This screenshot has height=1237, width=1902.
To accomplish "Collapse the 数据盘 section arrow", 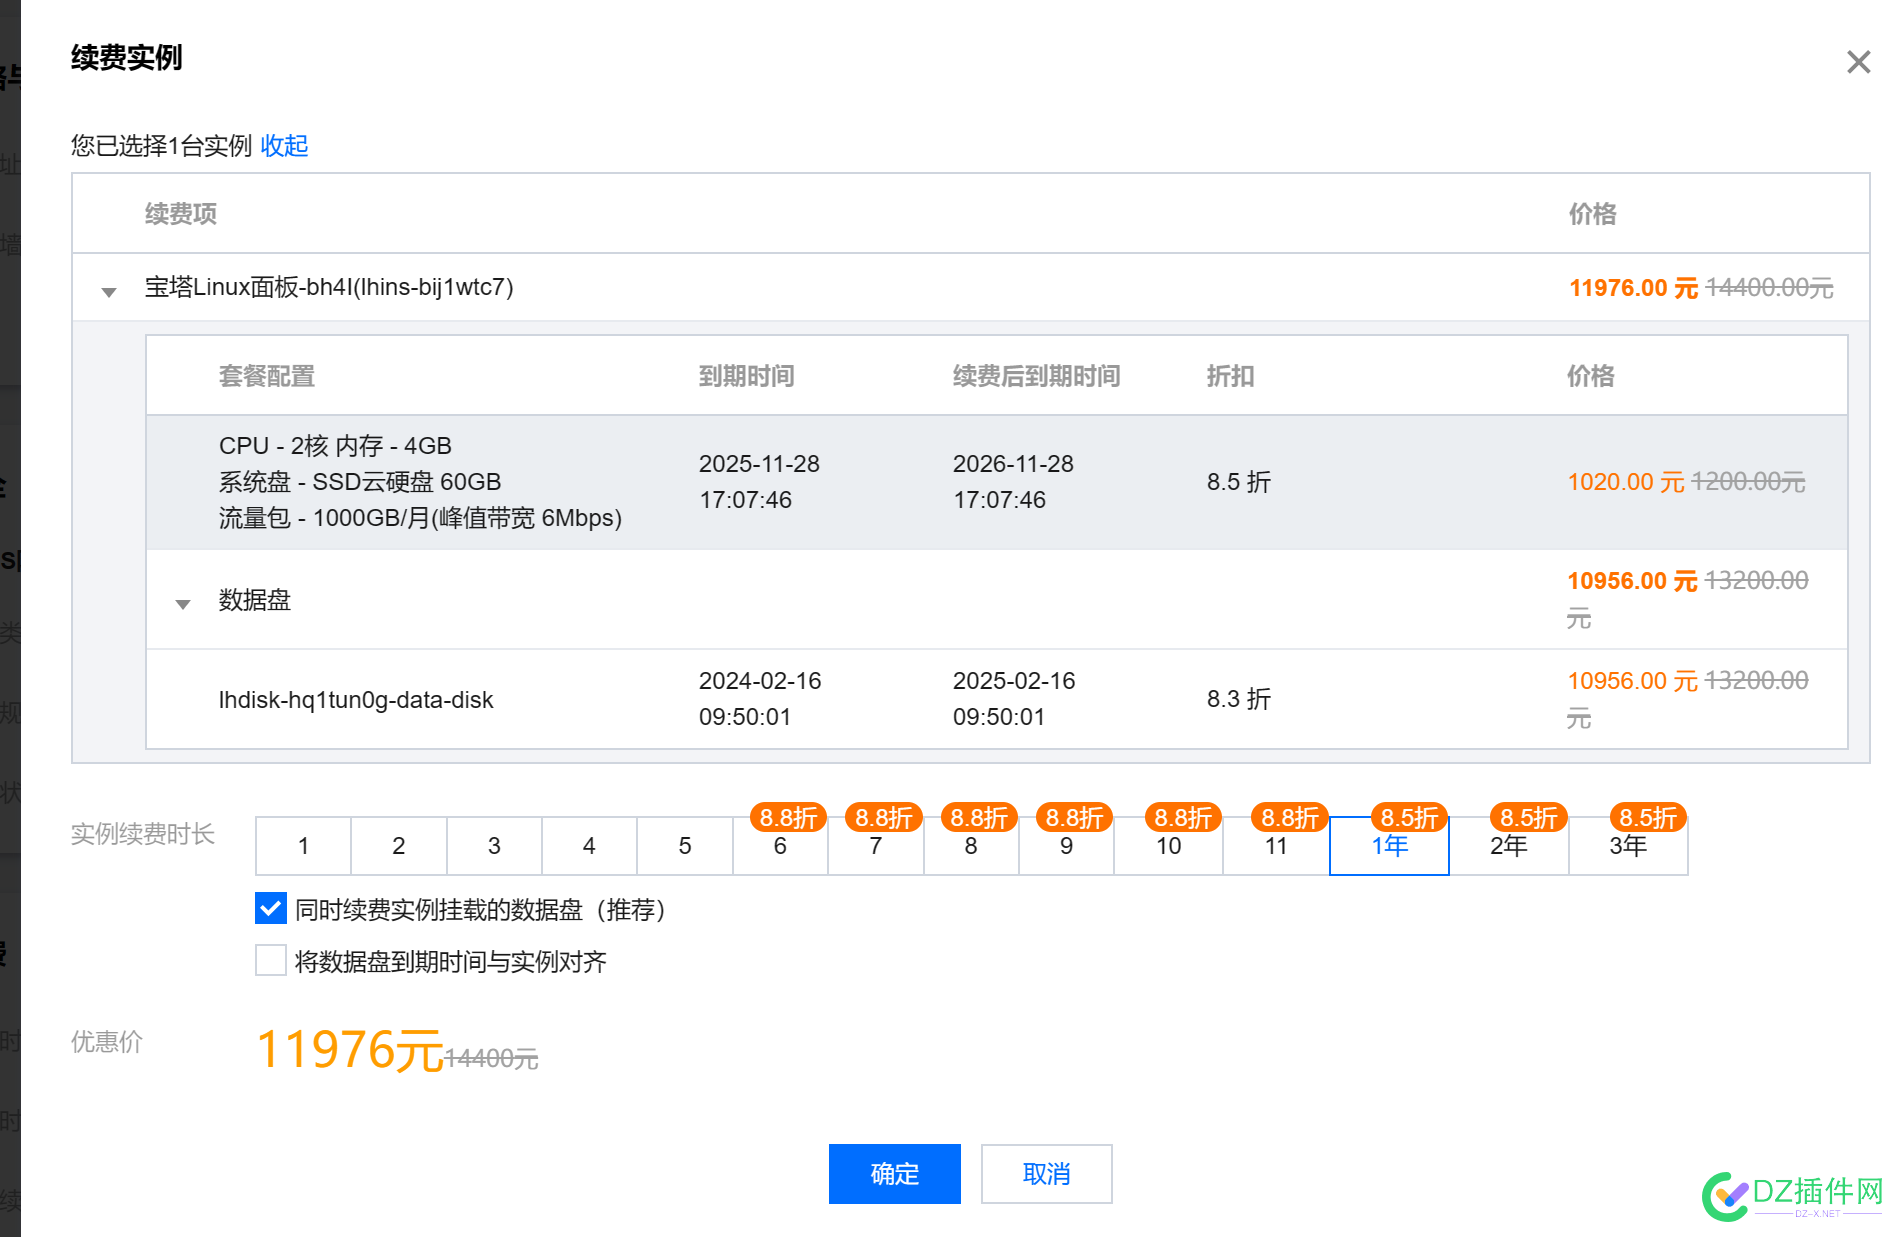I will point(183,604).
